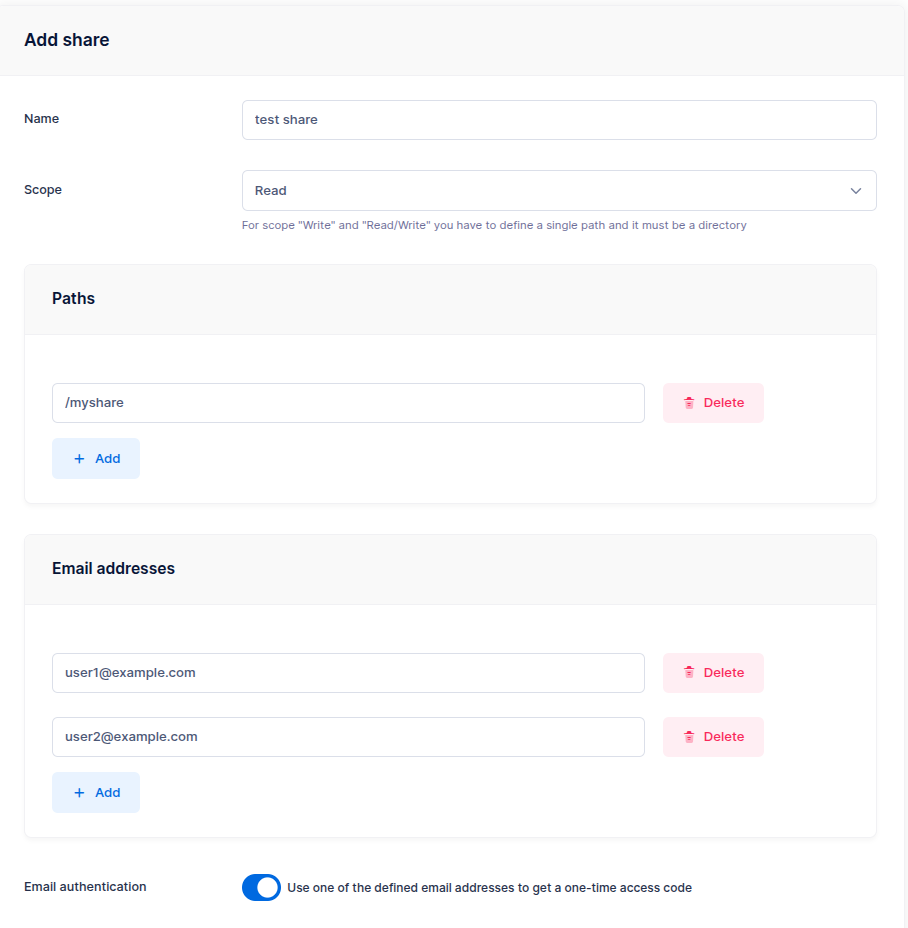Click the plus icon under the email addresses

pos(80,793)
